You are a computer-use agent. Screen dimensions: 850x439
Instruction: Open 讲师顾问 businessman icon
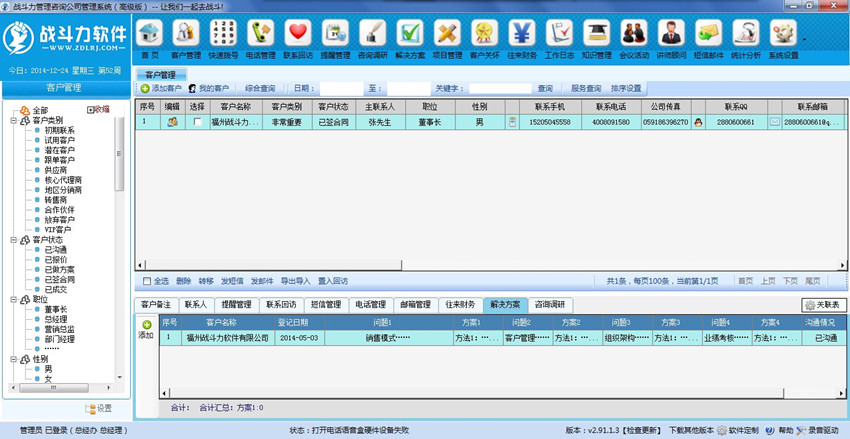pyautogui.click(x=672, y=33)
